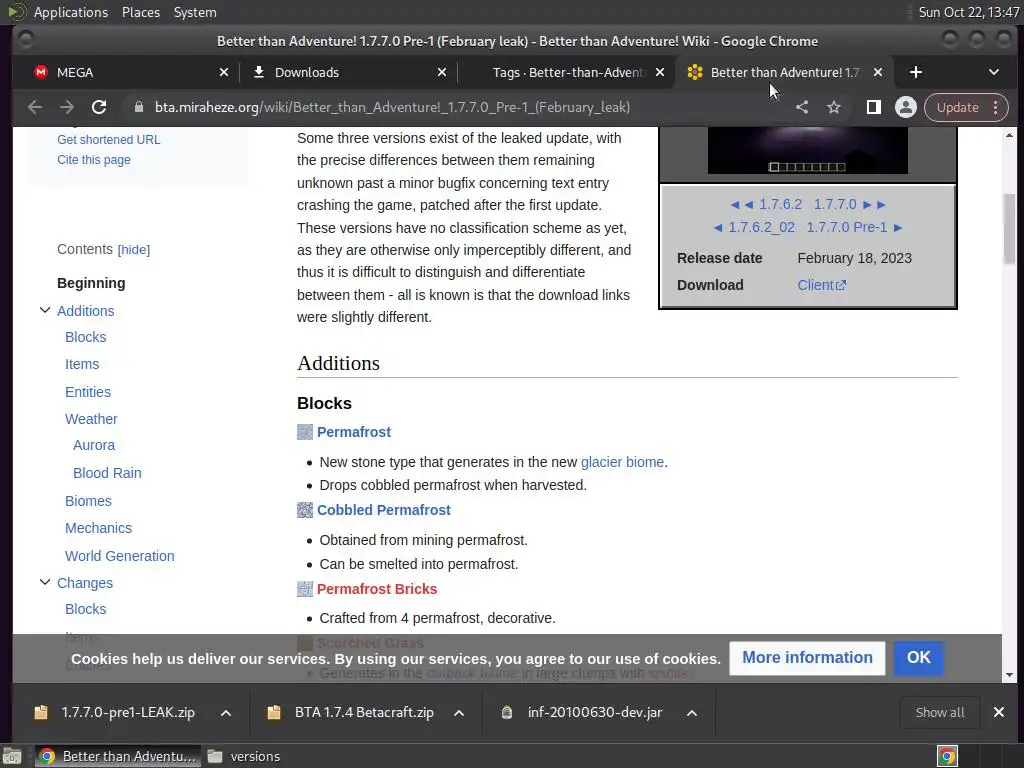The width and height of the screenshot is (1024, 768).
Task: Click the browser back arrow
Action: (x=35, y=107)
